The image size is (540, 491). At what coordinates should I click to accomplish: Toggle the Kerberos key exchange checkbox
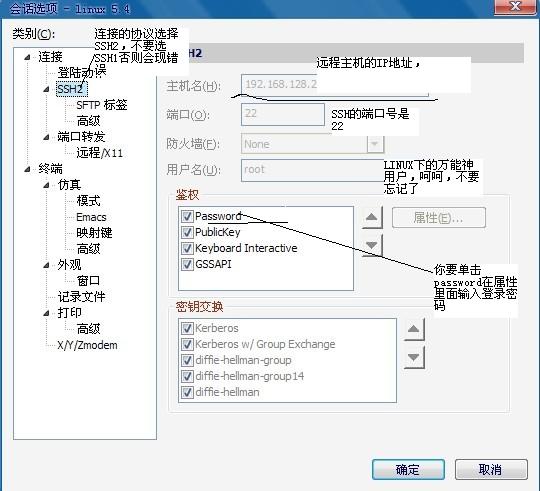pyautogui.click(x=187, y=328)
